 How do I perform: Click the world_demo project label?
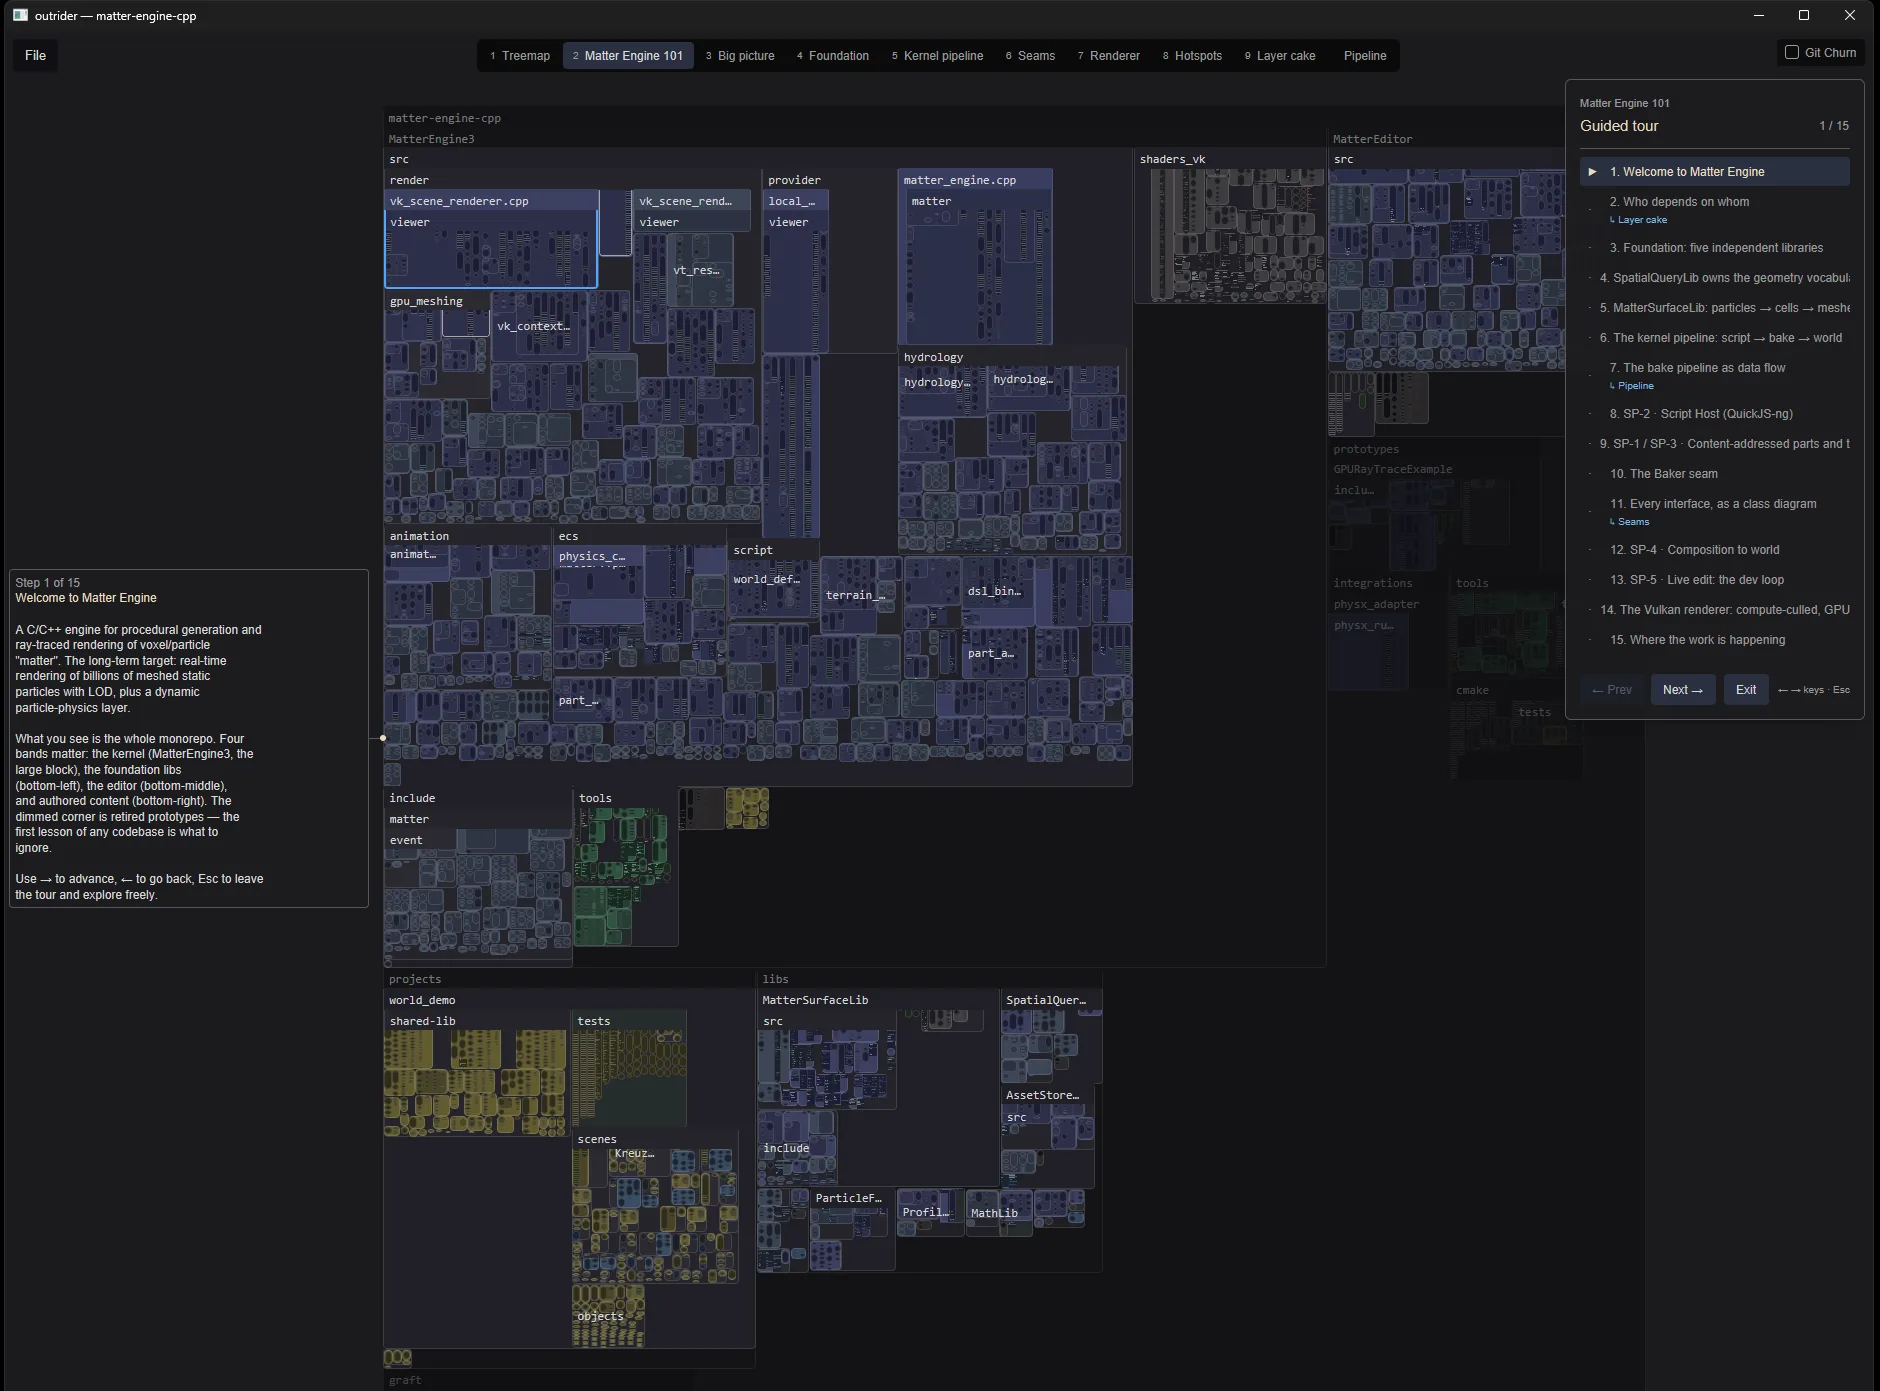[422, 1000]
